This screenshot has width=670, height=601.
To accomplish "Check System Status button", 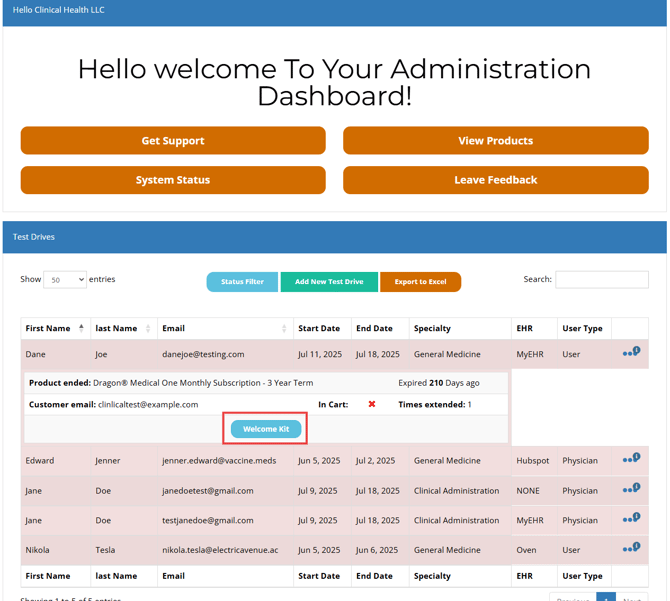I will pos(173,180).
